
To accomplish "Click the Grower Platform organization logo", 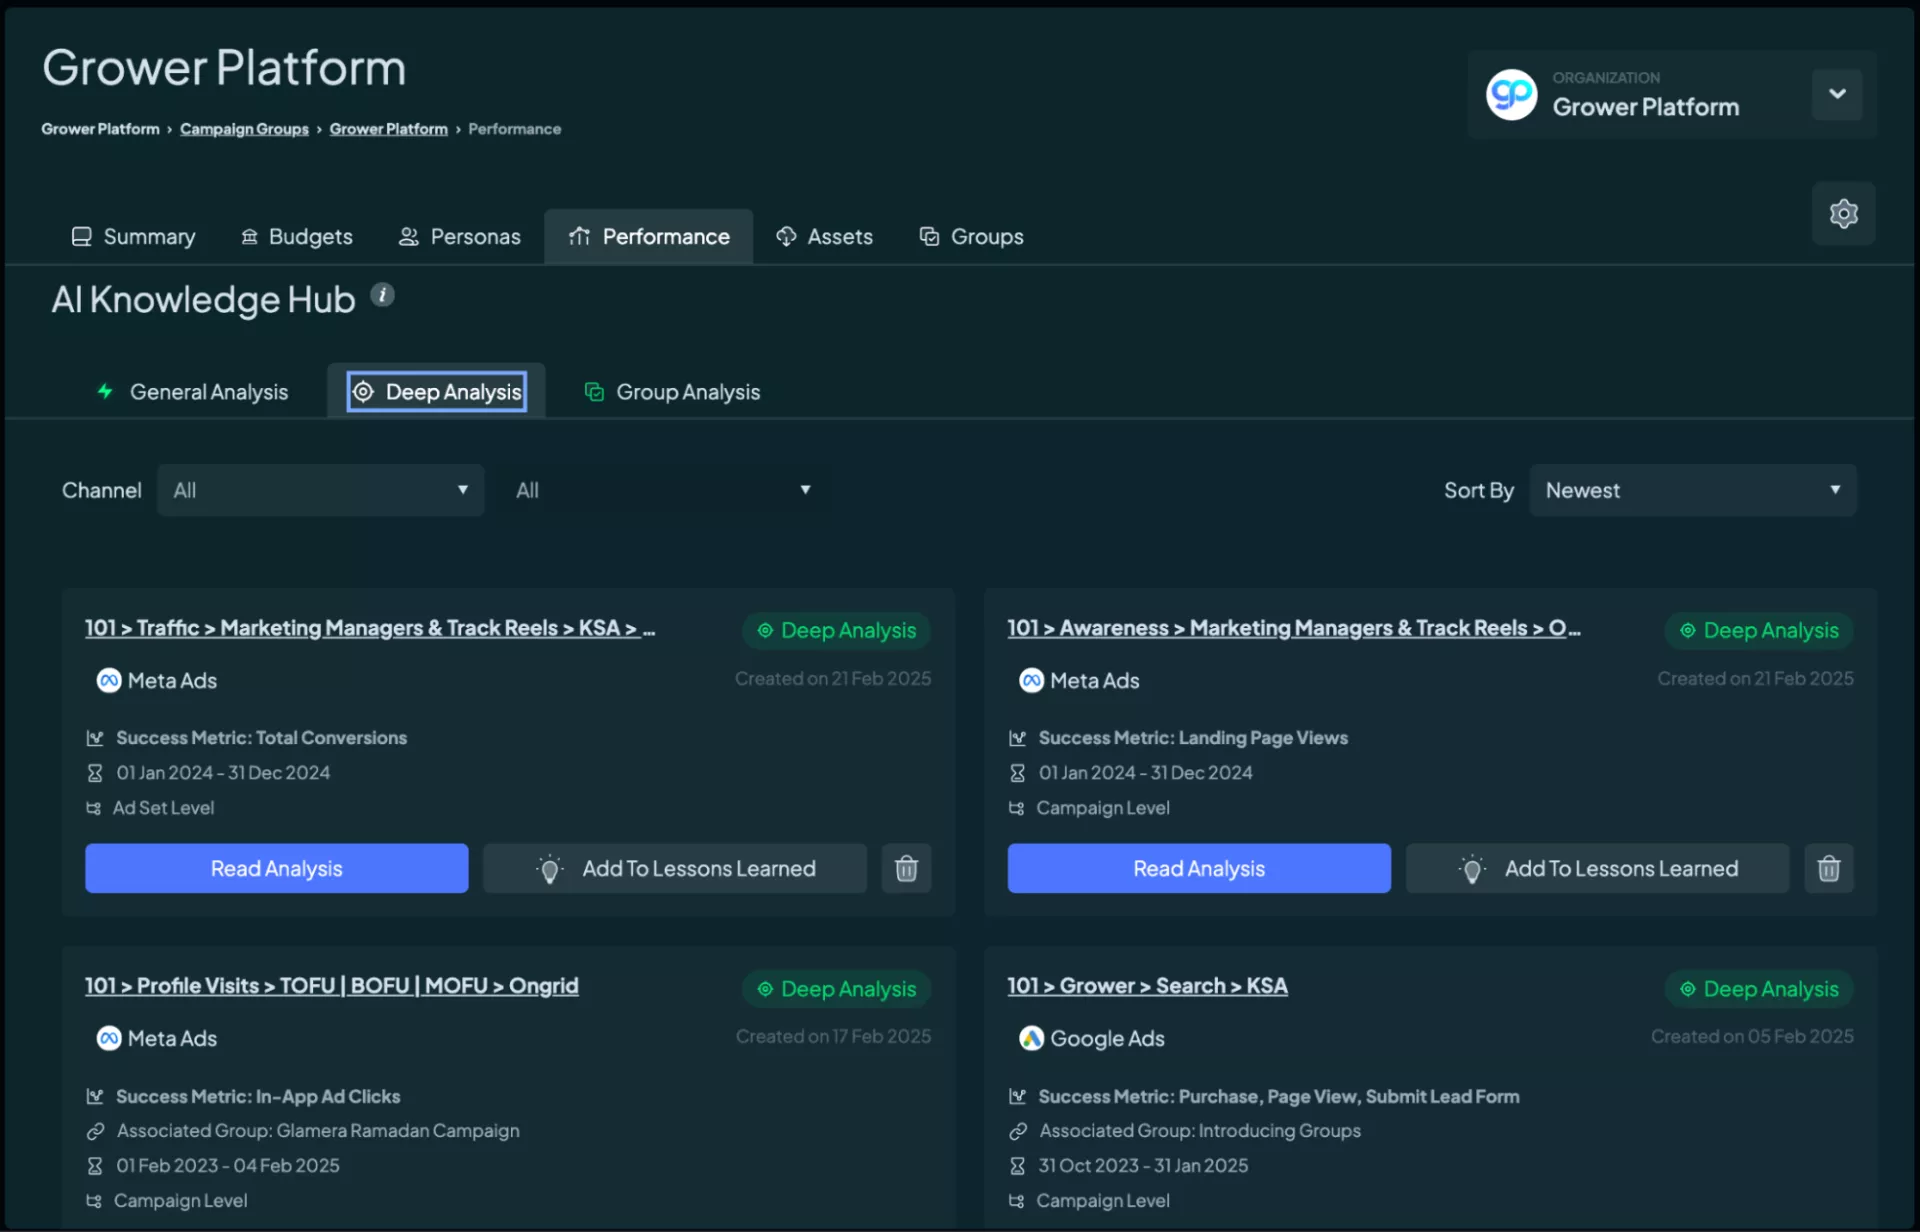I will tap(1511, 95).
